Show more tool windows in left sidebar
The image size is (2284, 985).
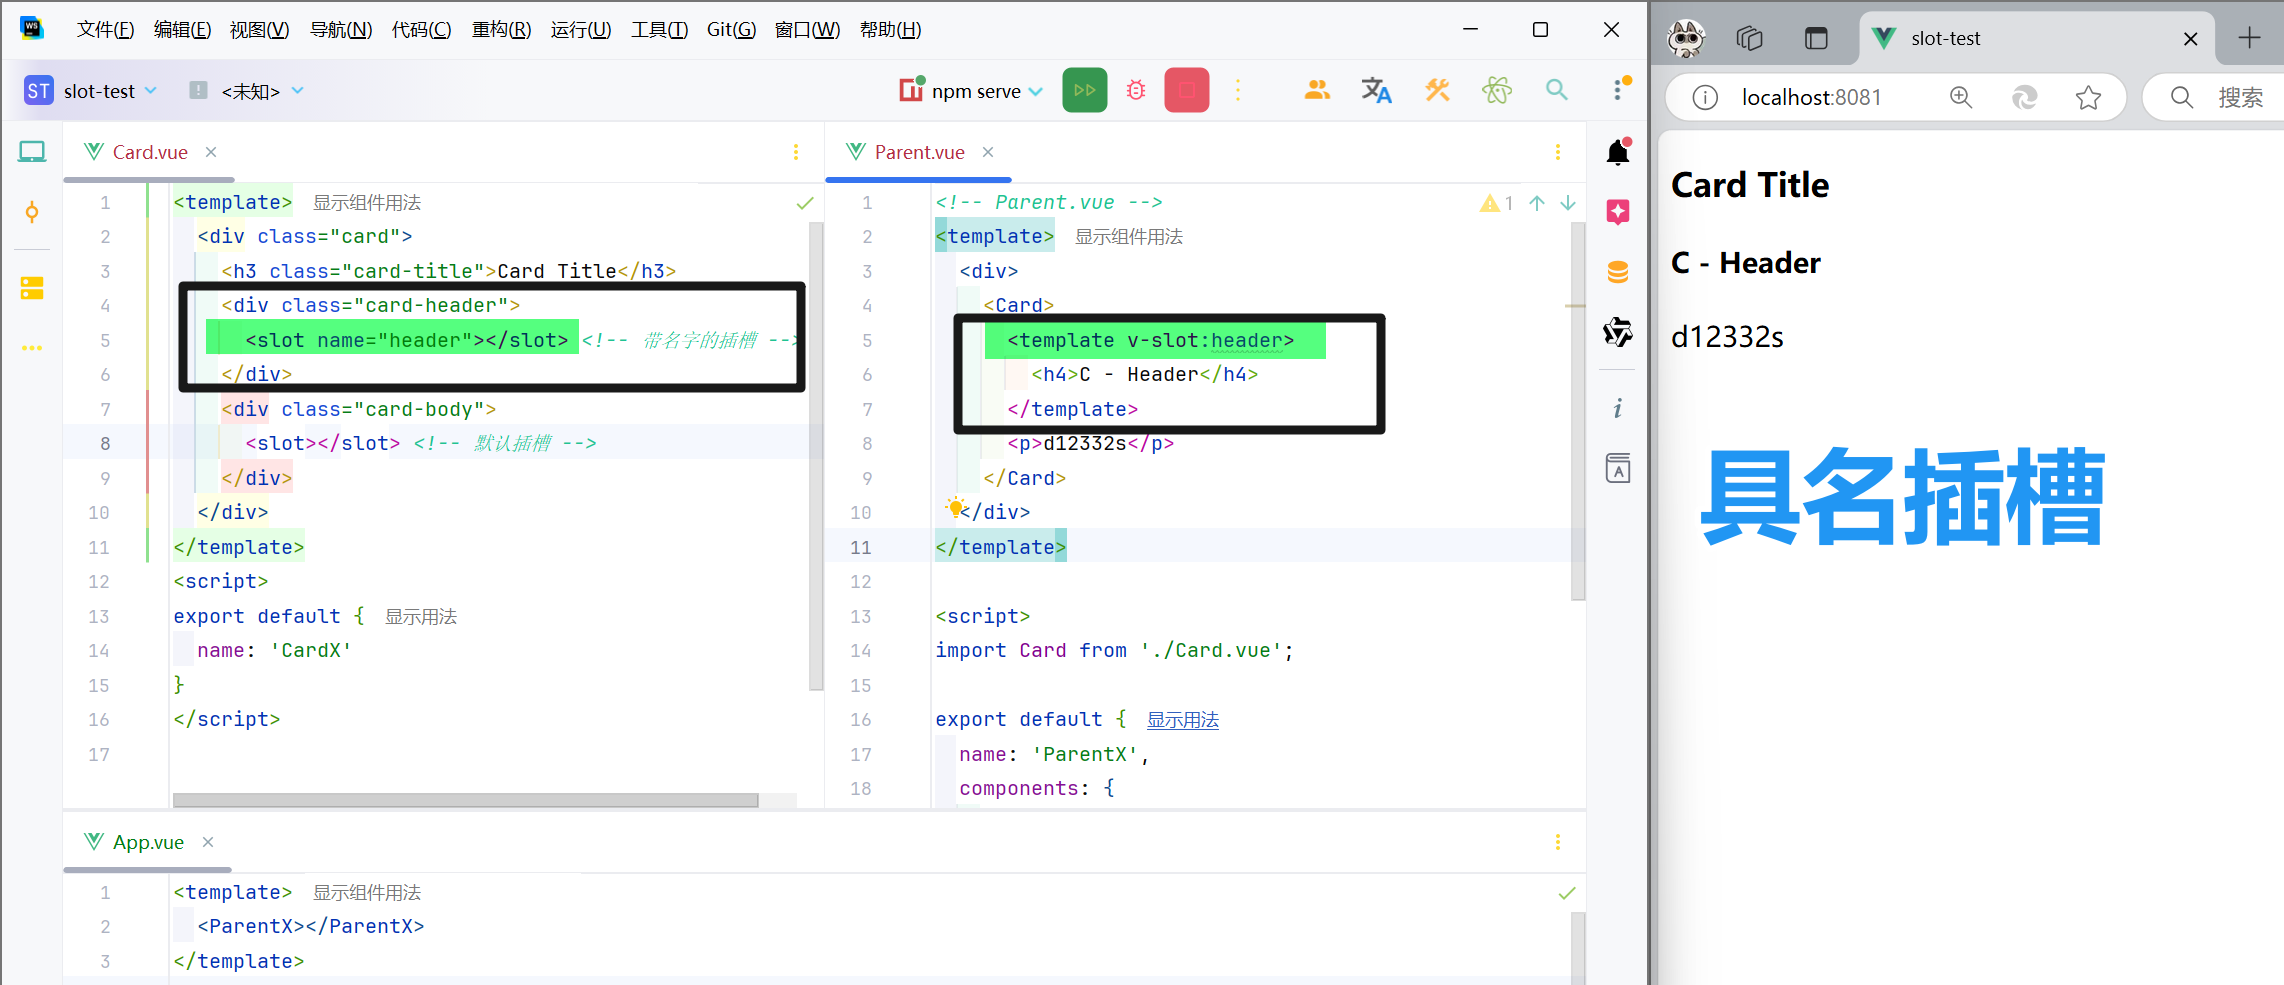tap(32, 348)
